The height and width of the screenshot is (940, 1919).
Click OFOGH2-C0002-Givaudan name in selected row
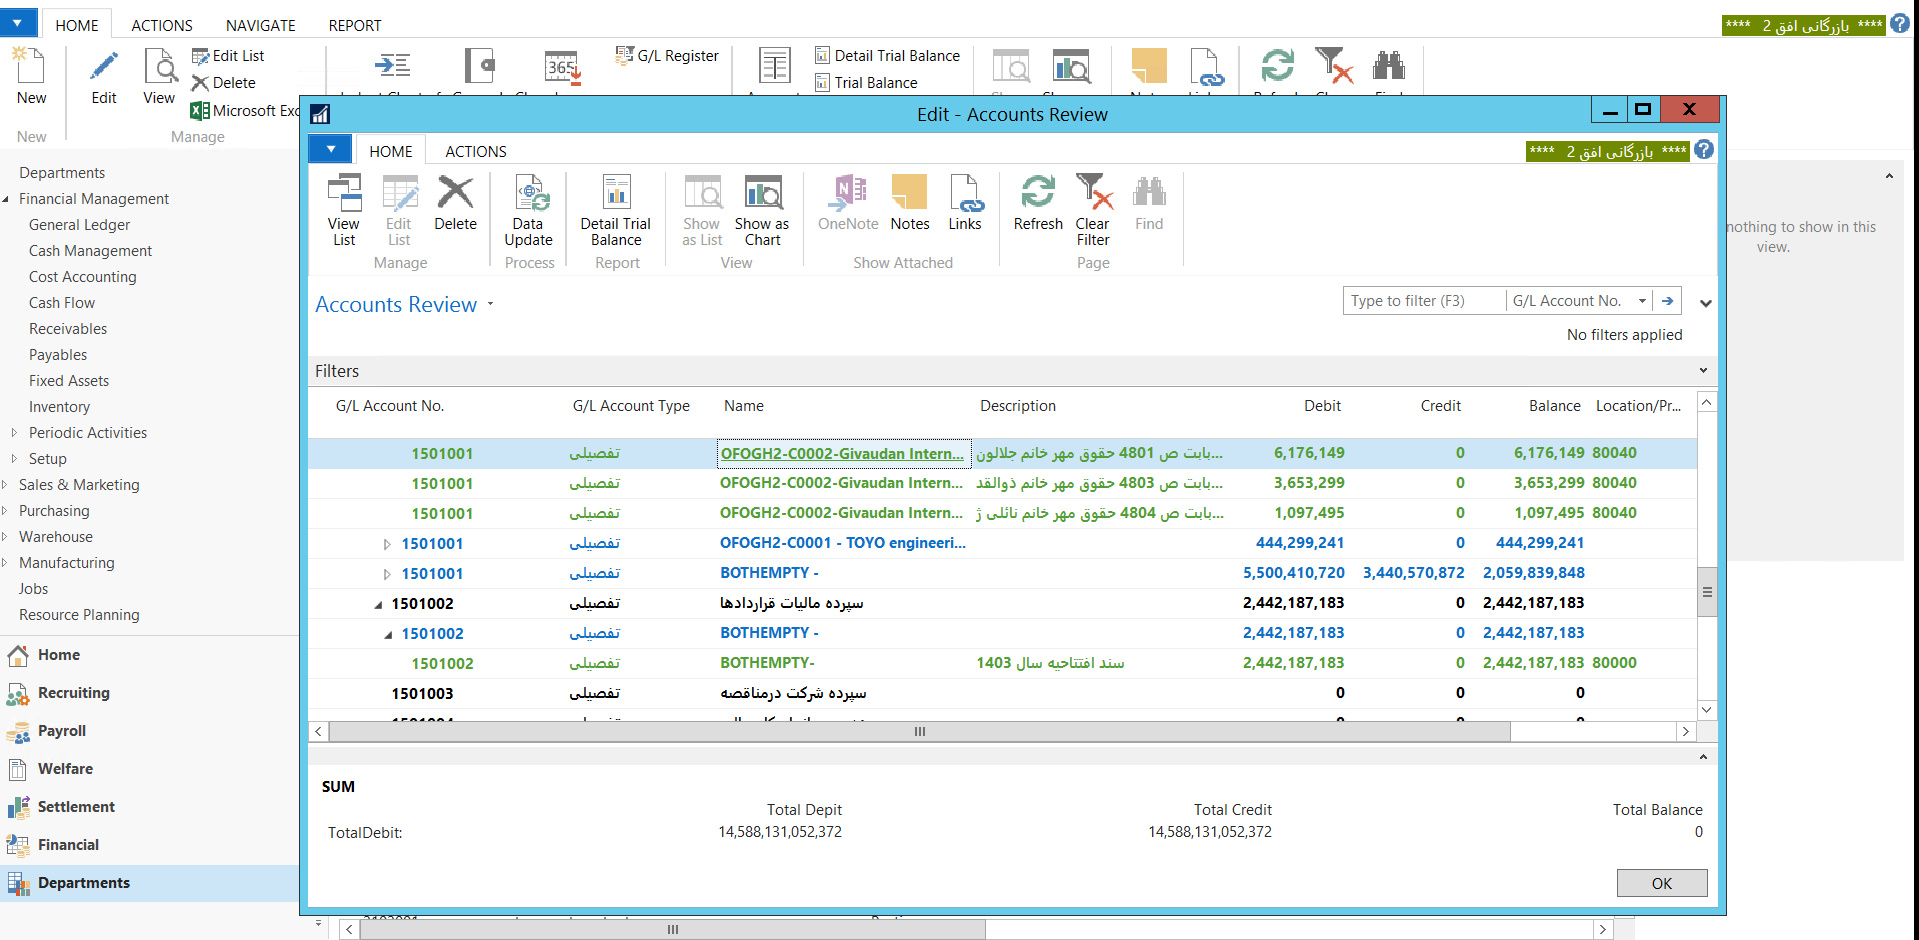click(x=843, y=454)
